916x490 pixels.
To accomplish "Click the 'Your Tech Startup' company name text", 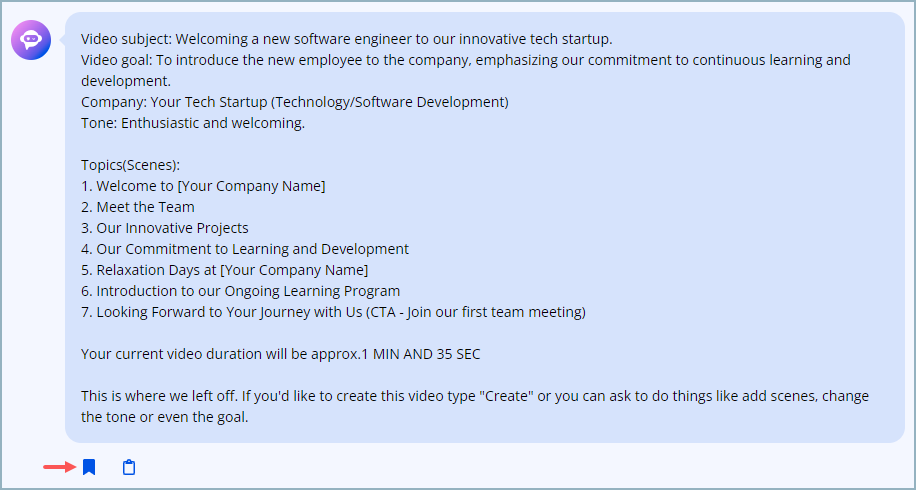I will point(210,102).
